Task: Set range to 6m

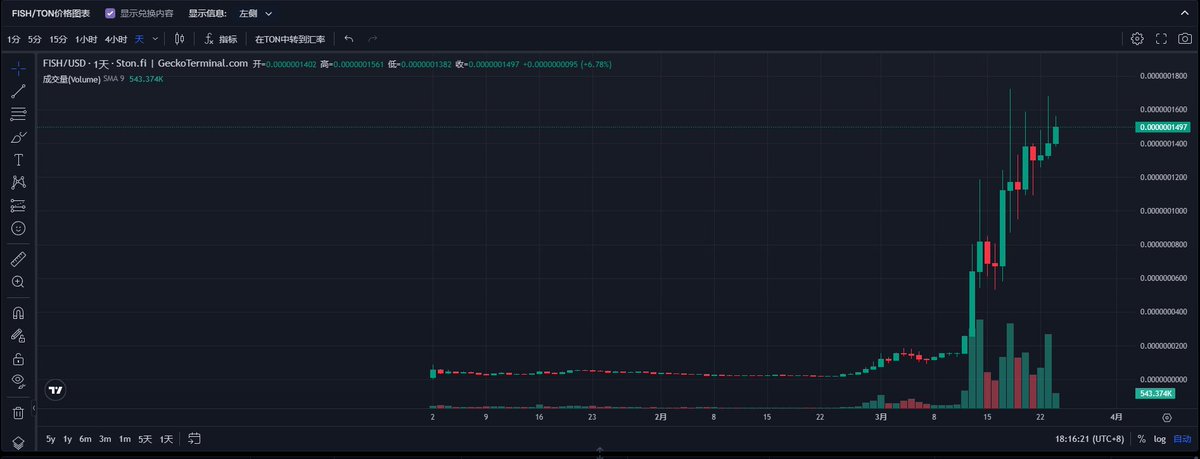Action: click(86, 439)
